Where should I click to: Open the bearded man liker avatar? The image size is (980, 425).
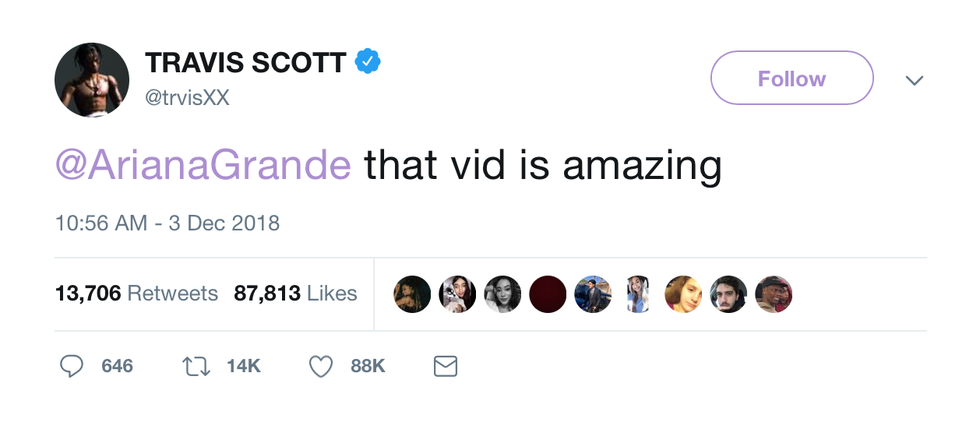728,294
